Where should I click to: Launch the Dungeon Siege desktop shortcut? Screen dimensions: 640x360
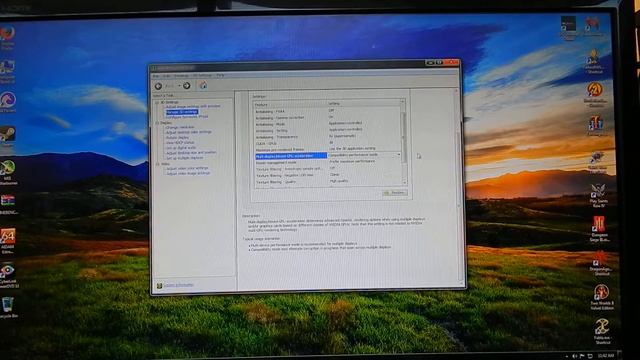tap(599, 229)
